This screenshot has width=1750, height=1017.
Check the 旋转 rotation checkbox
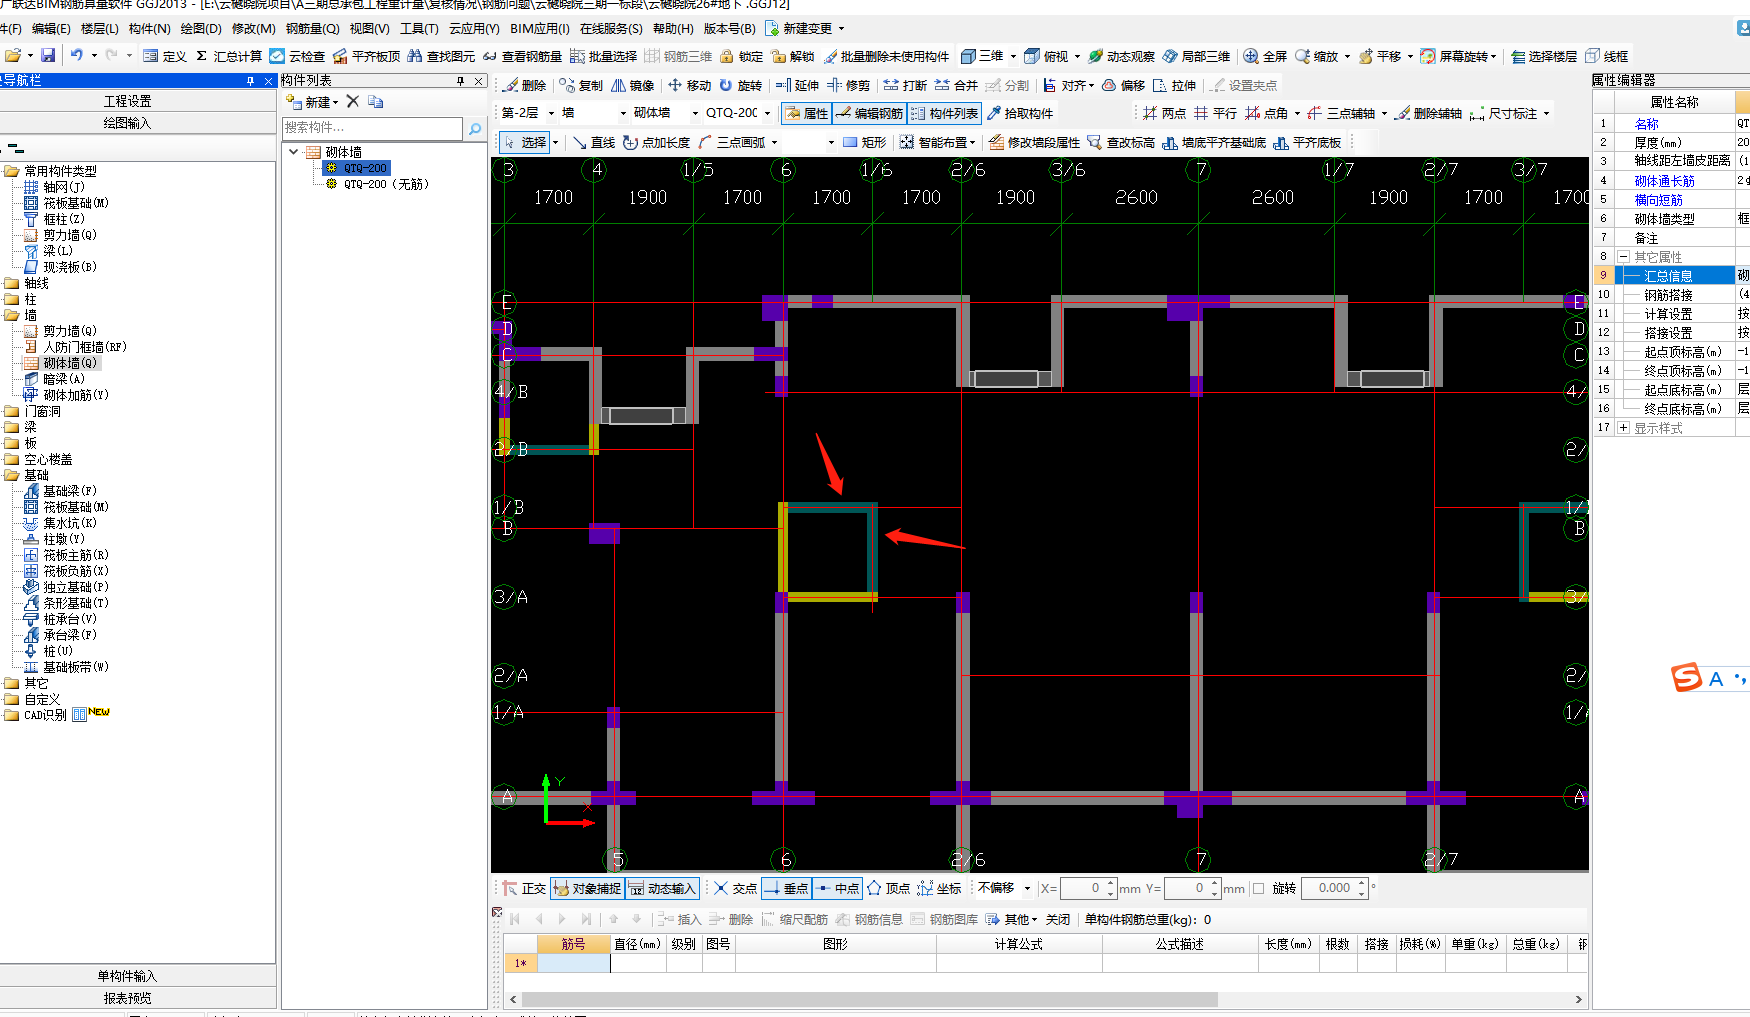point(1259,888)
